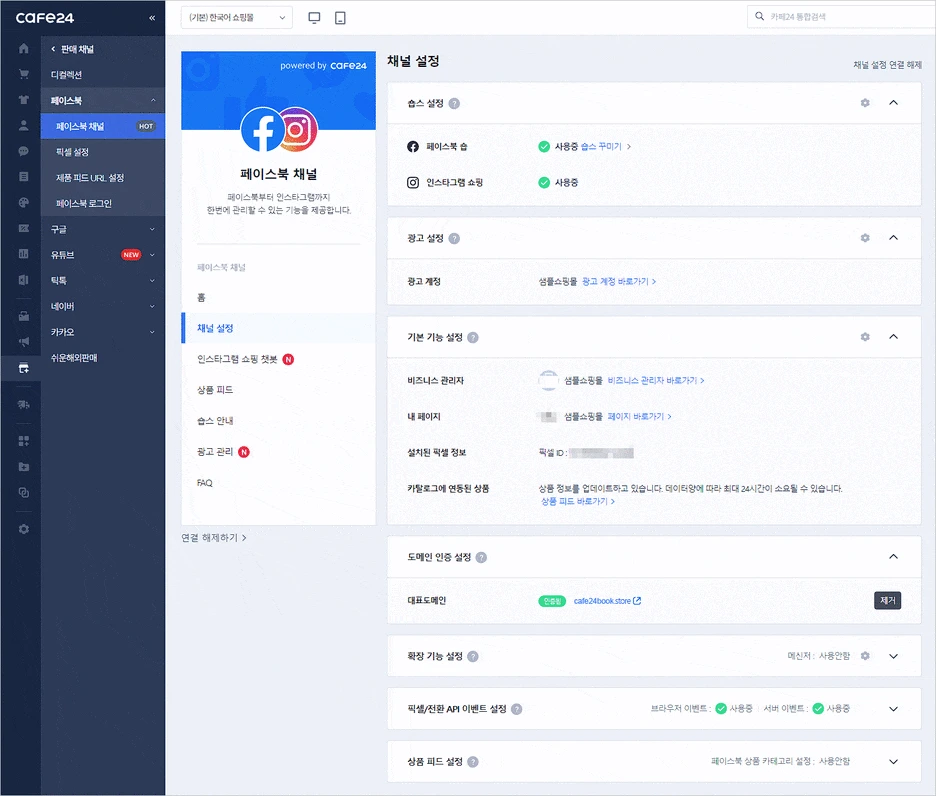936x796 pixels.
Task: Open the shopping cart orders icon
Action: [23, 74]
